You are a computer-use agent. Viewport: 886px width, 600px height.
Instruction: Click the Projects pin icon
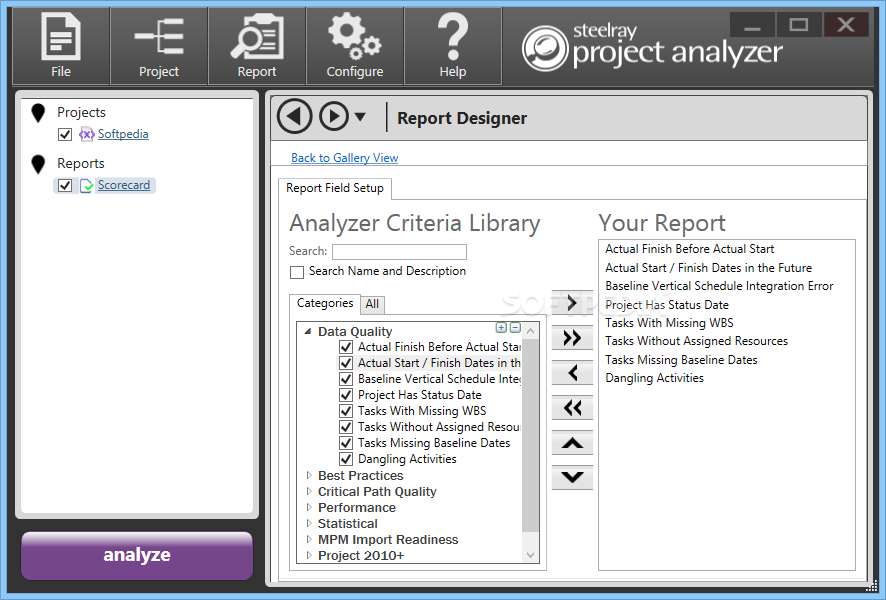[38, 113]
